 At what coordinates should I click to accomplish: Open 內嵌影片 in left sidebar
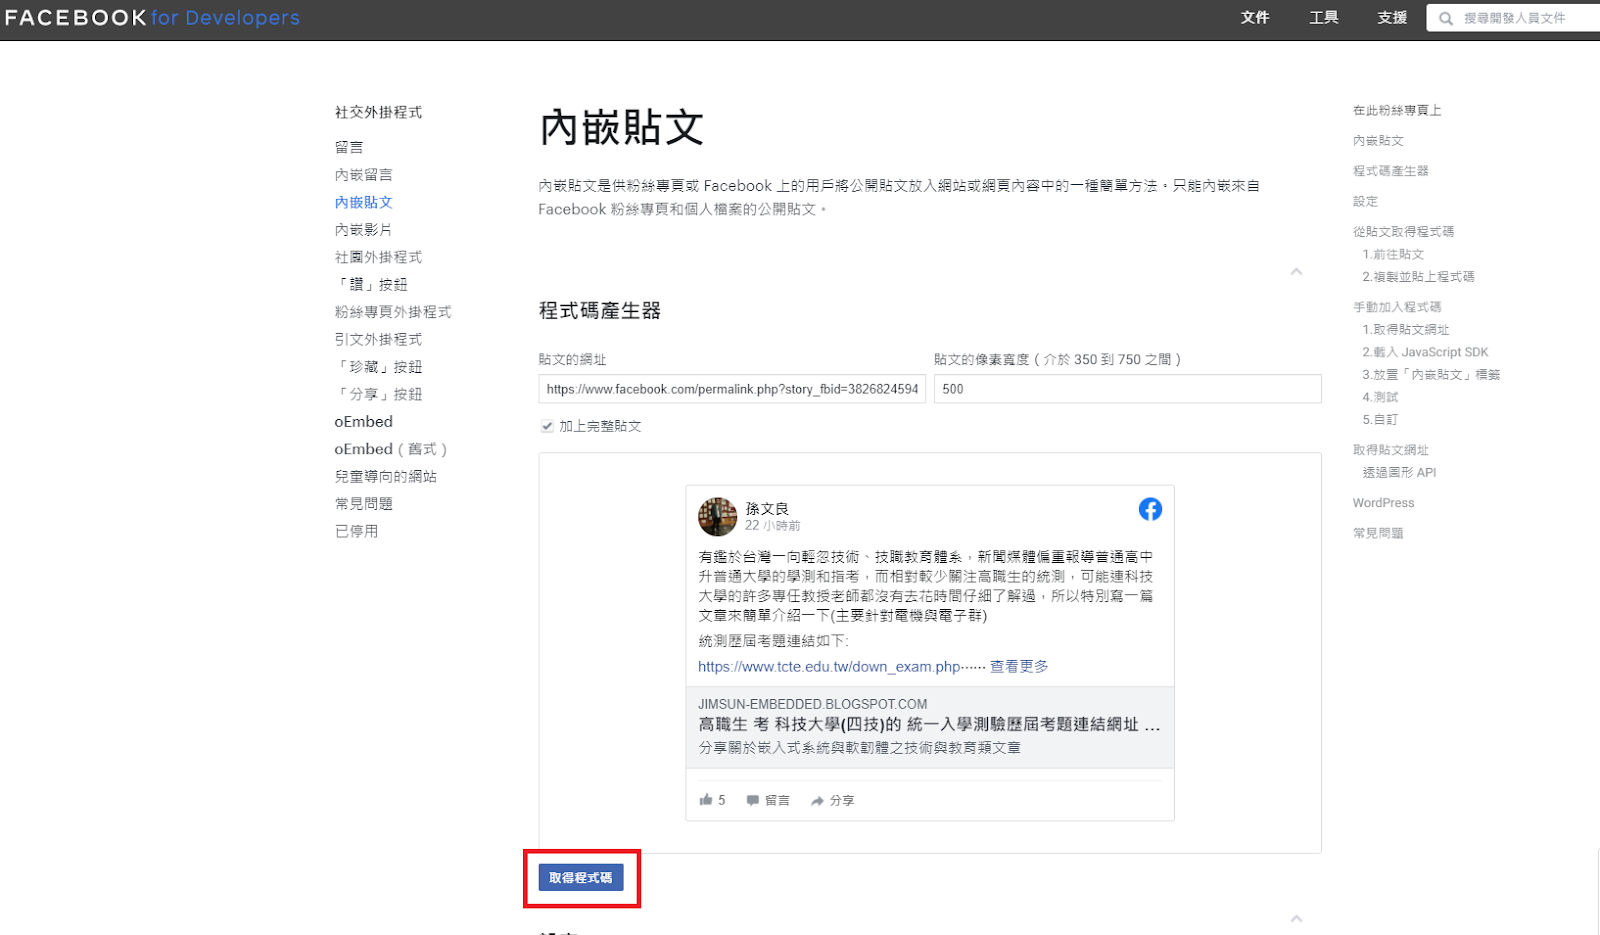(364, 230)
